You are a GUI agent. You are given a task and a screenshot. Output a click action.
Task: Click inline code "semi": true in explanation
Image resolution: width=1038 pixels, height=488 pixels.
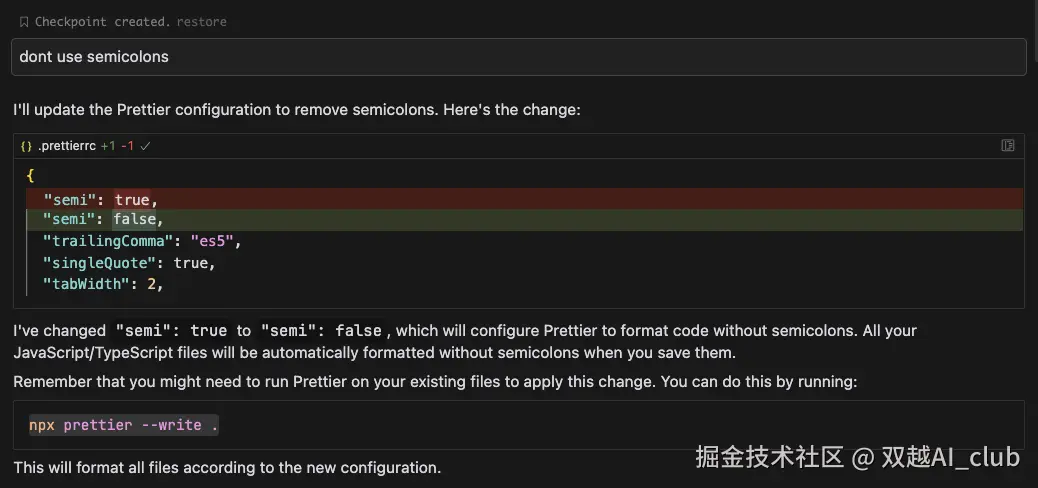pyautogui.click(x=171, y=330)
